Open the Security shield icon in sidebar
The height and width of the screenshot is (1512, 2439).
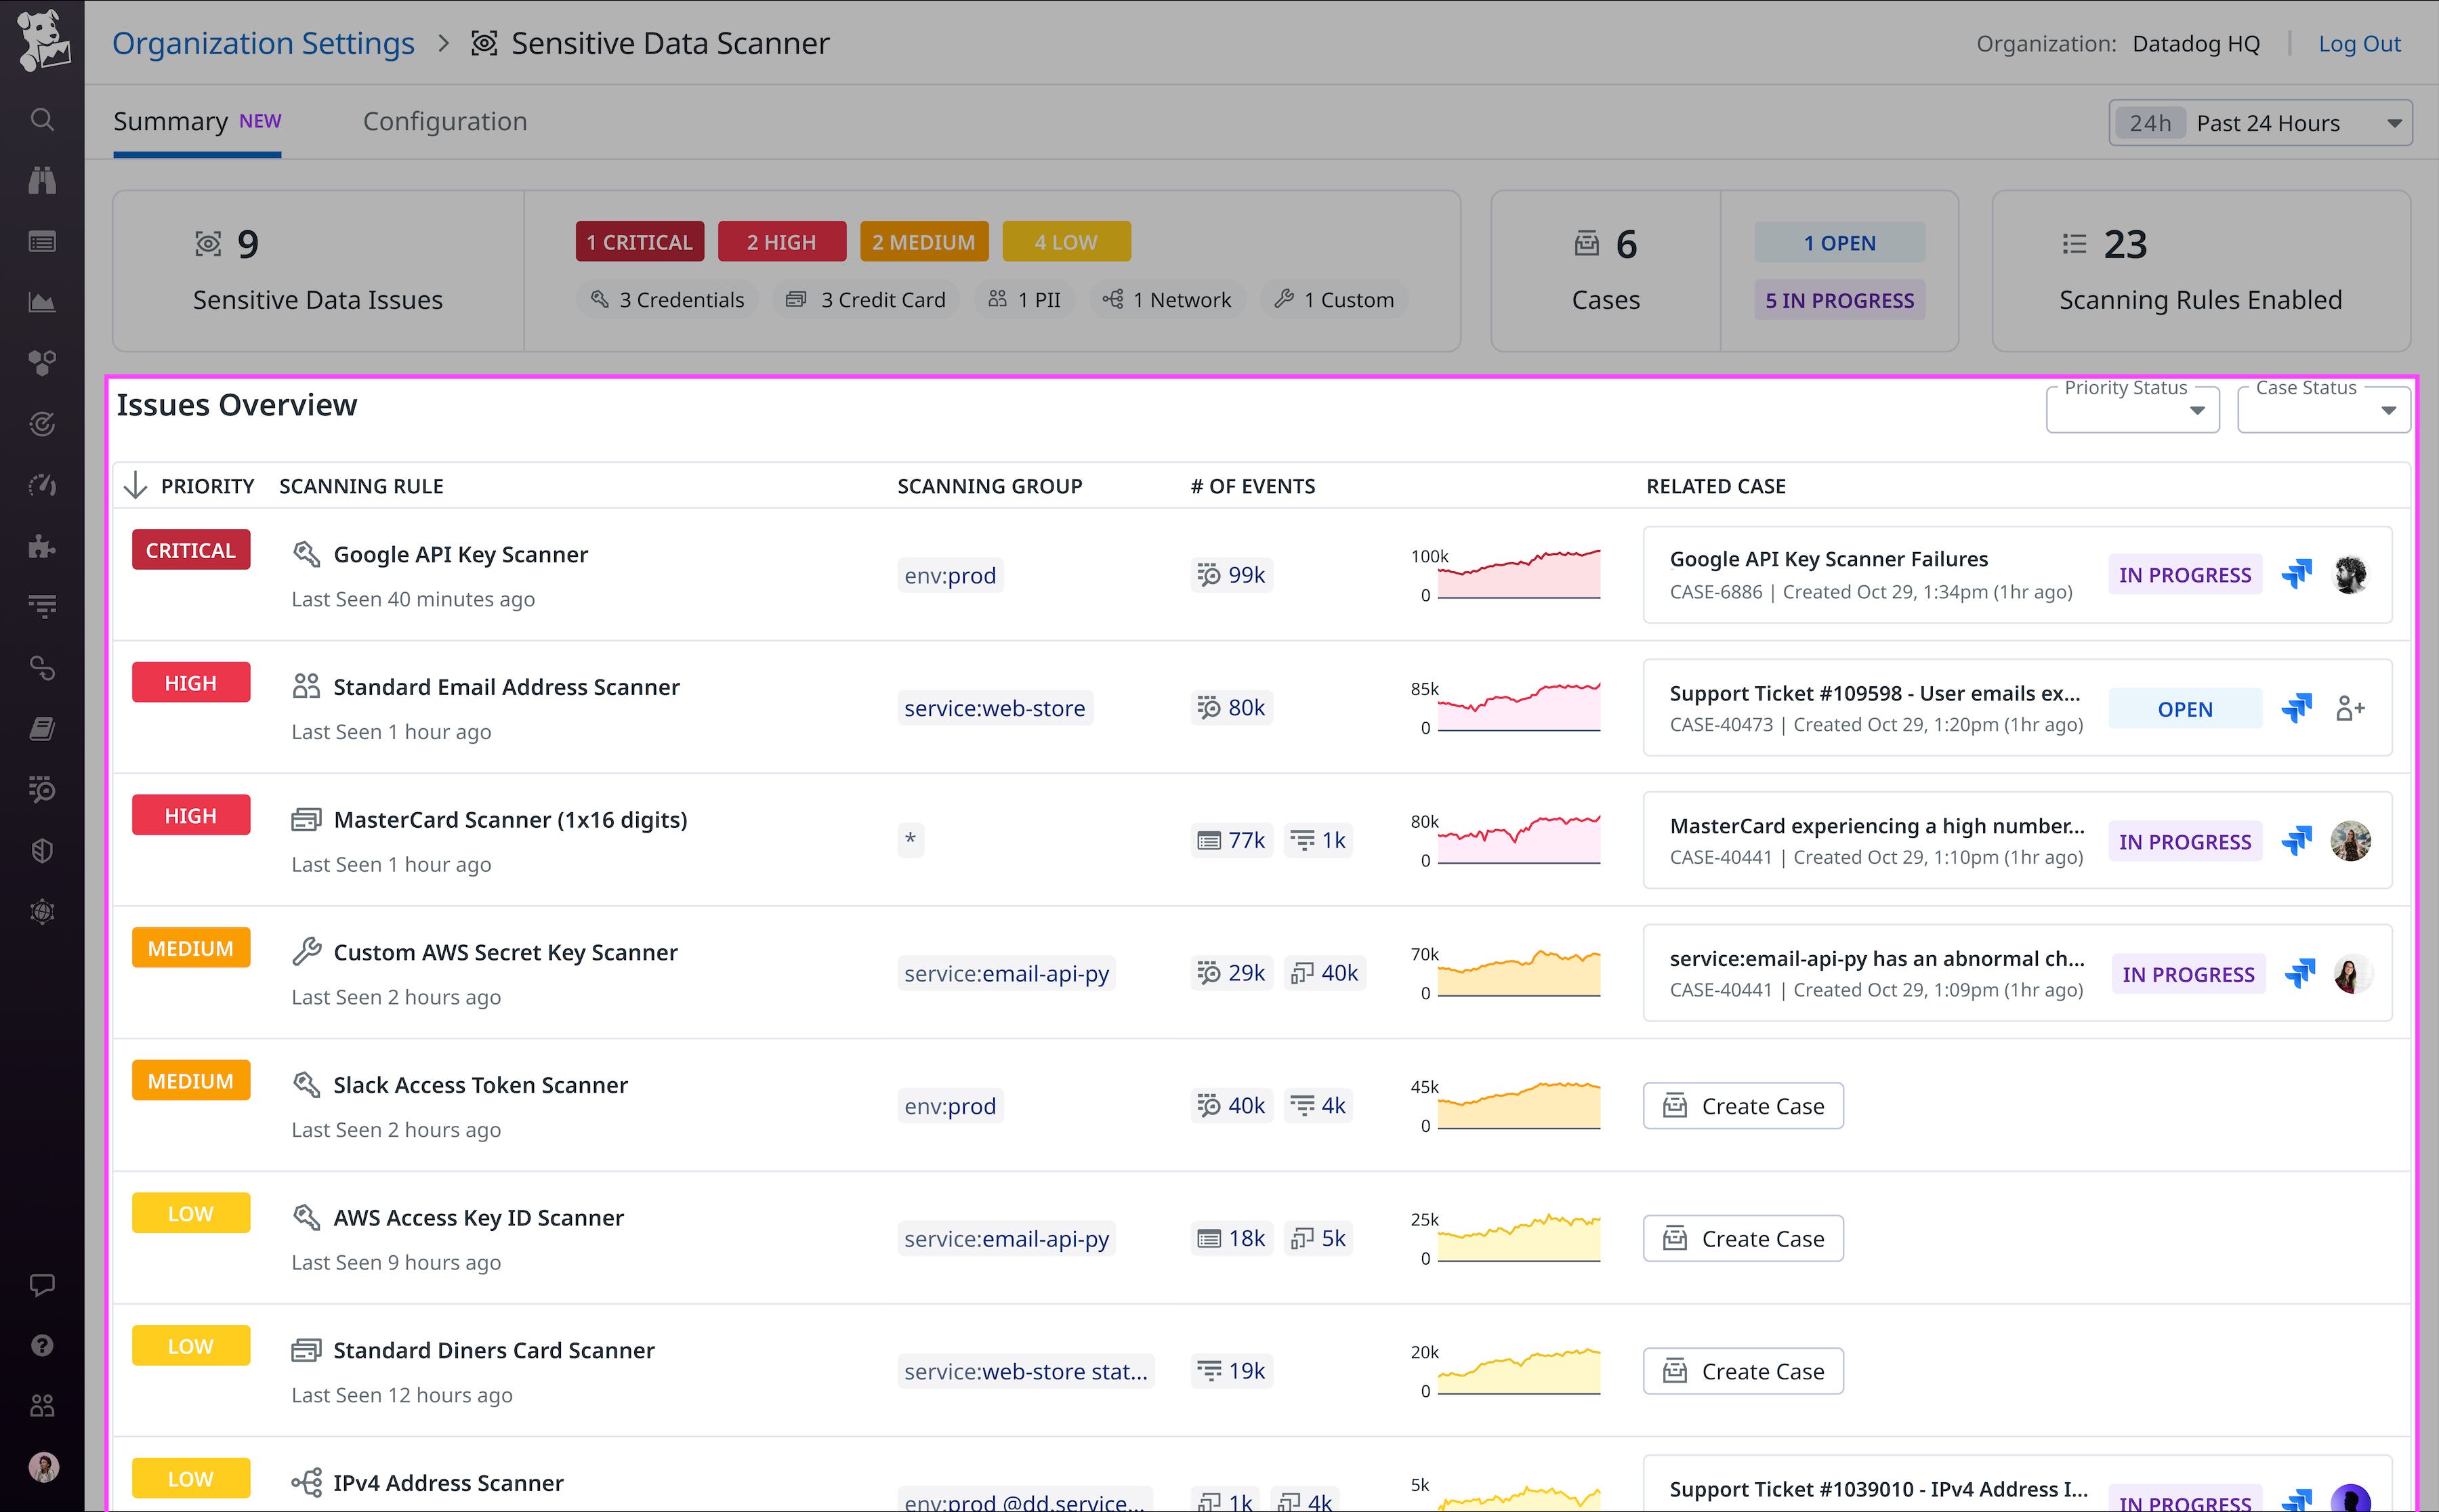pyautogui.click(x=42, y=850)
